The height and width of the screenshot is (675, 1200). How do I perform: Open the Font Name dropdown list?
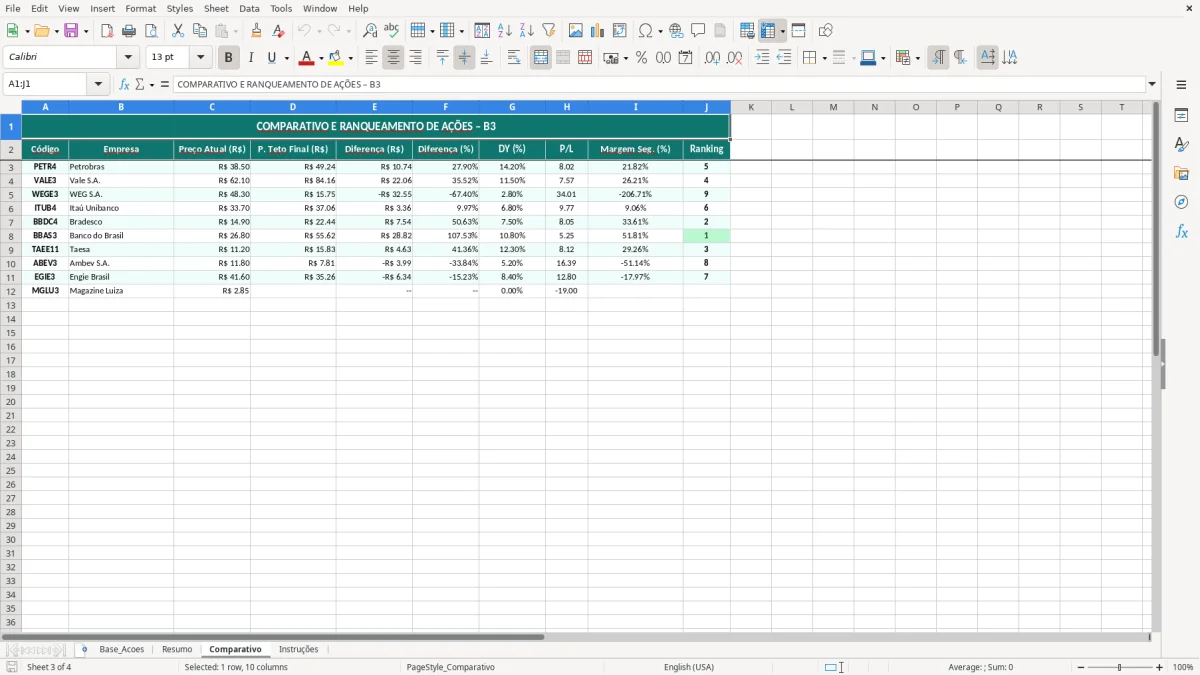pyautogui.click(x=128, y=58)
